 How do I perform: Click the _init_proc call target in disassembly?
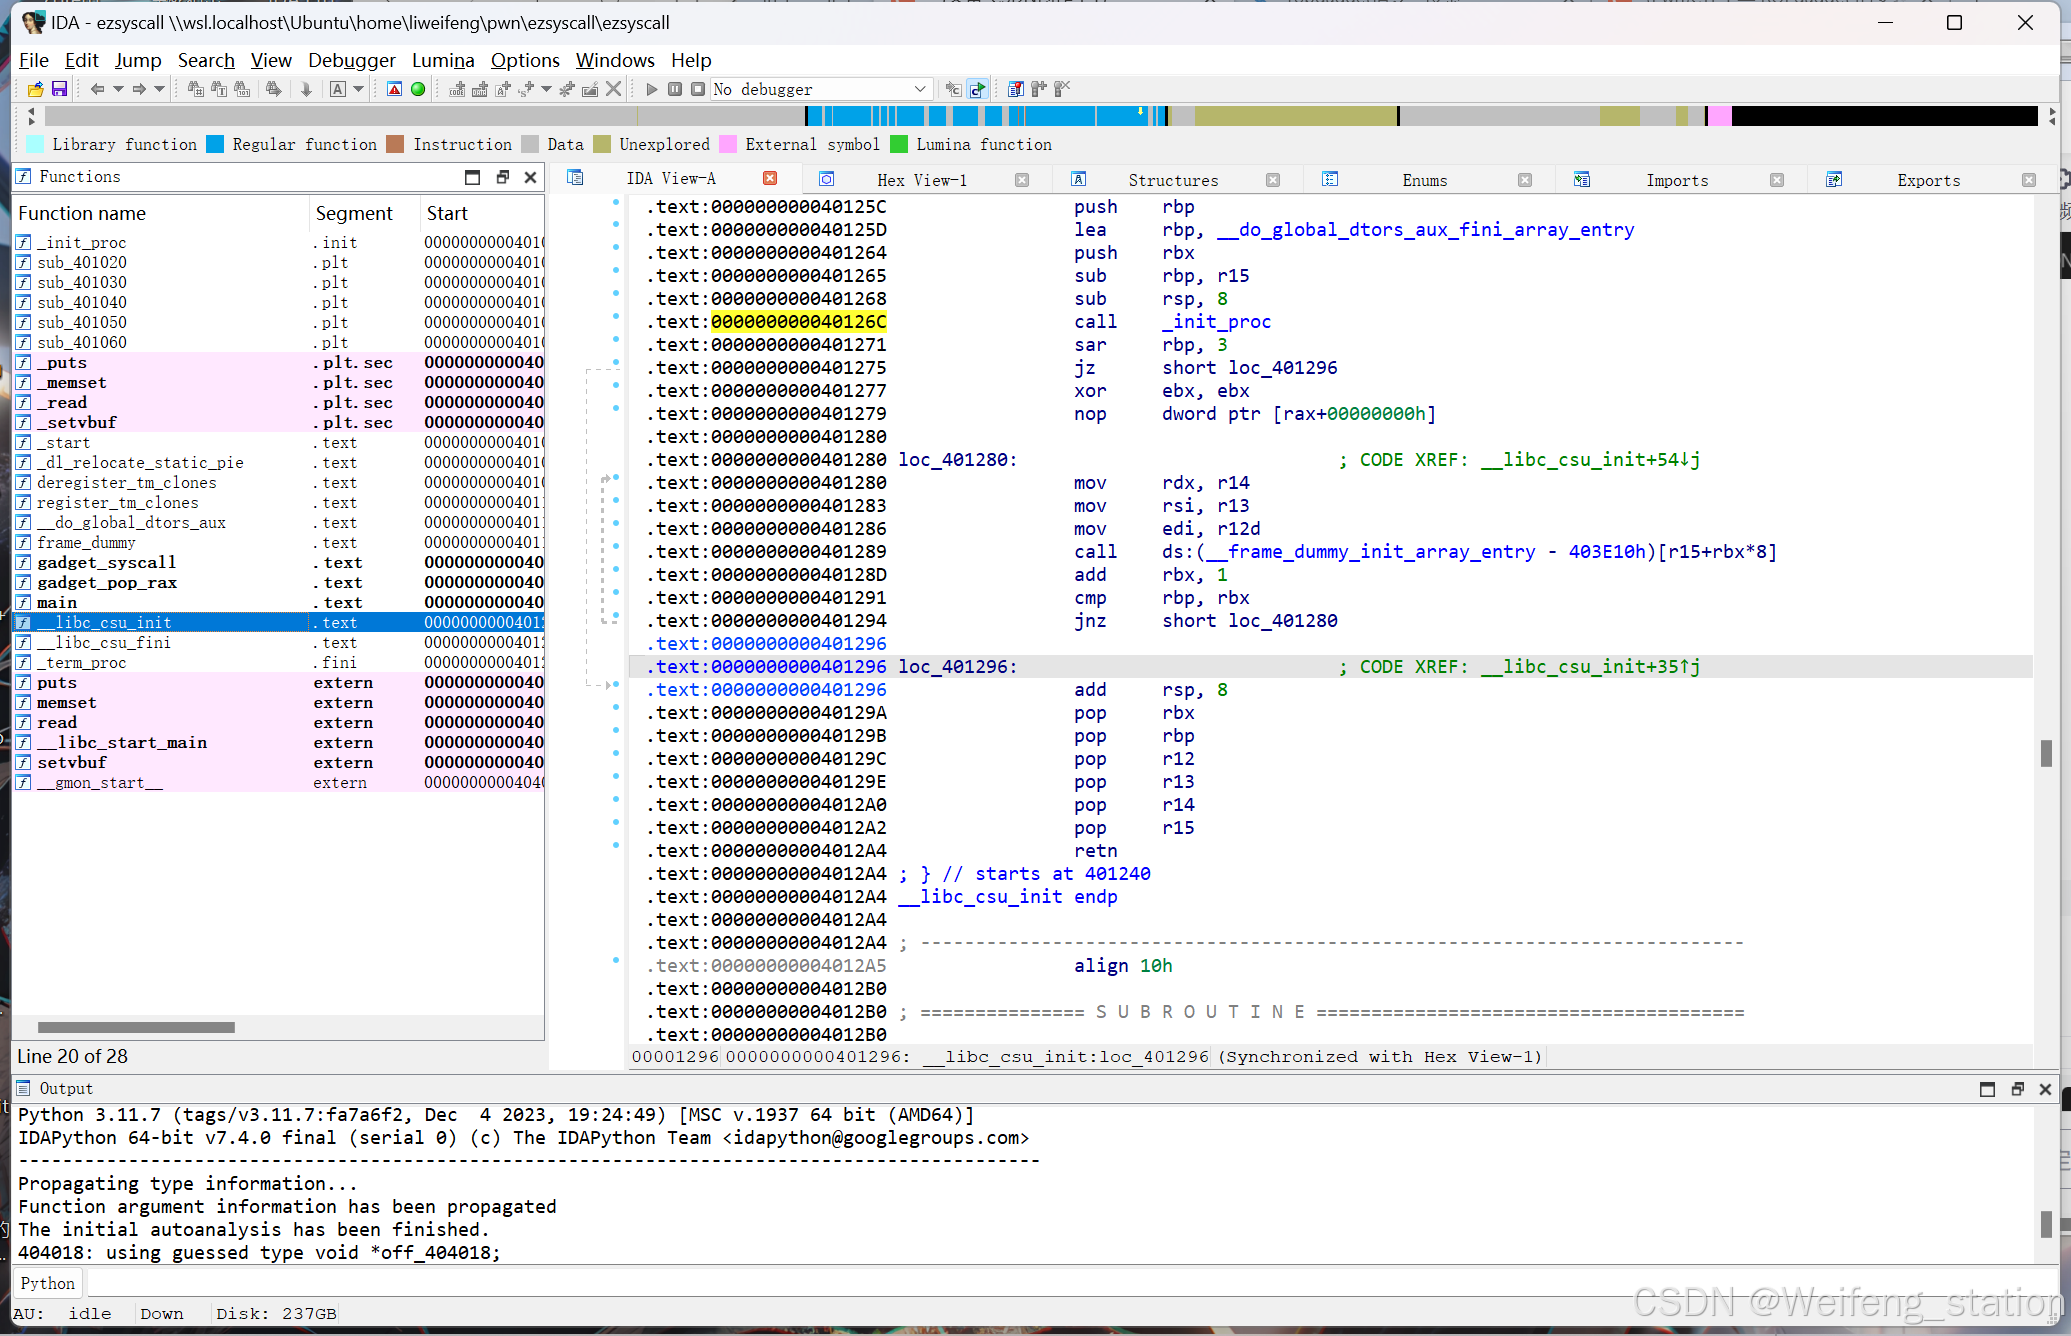pos(1216,321)
